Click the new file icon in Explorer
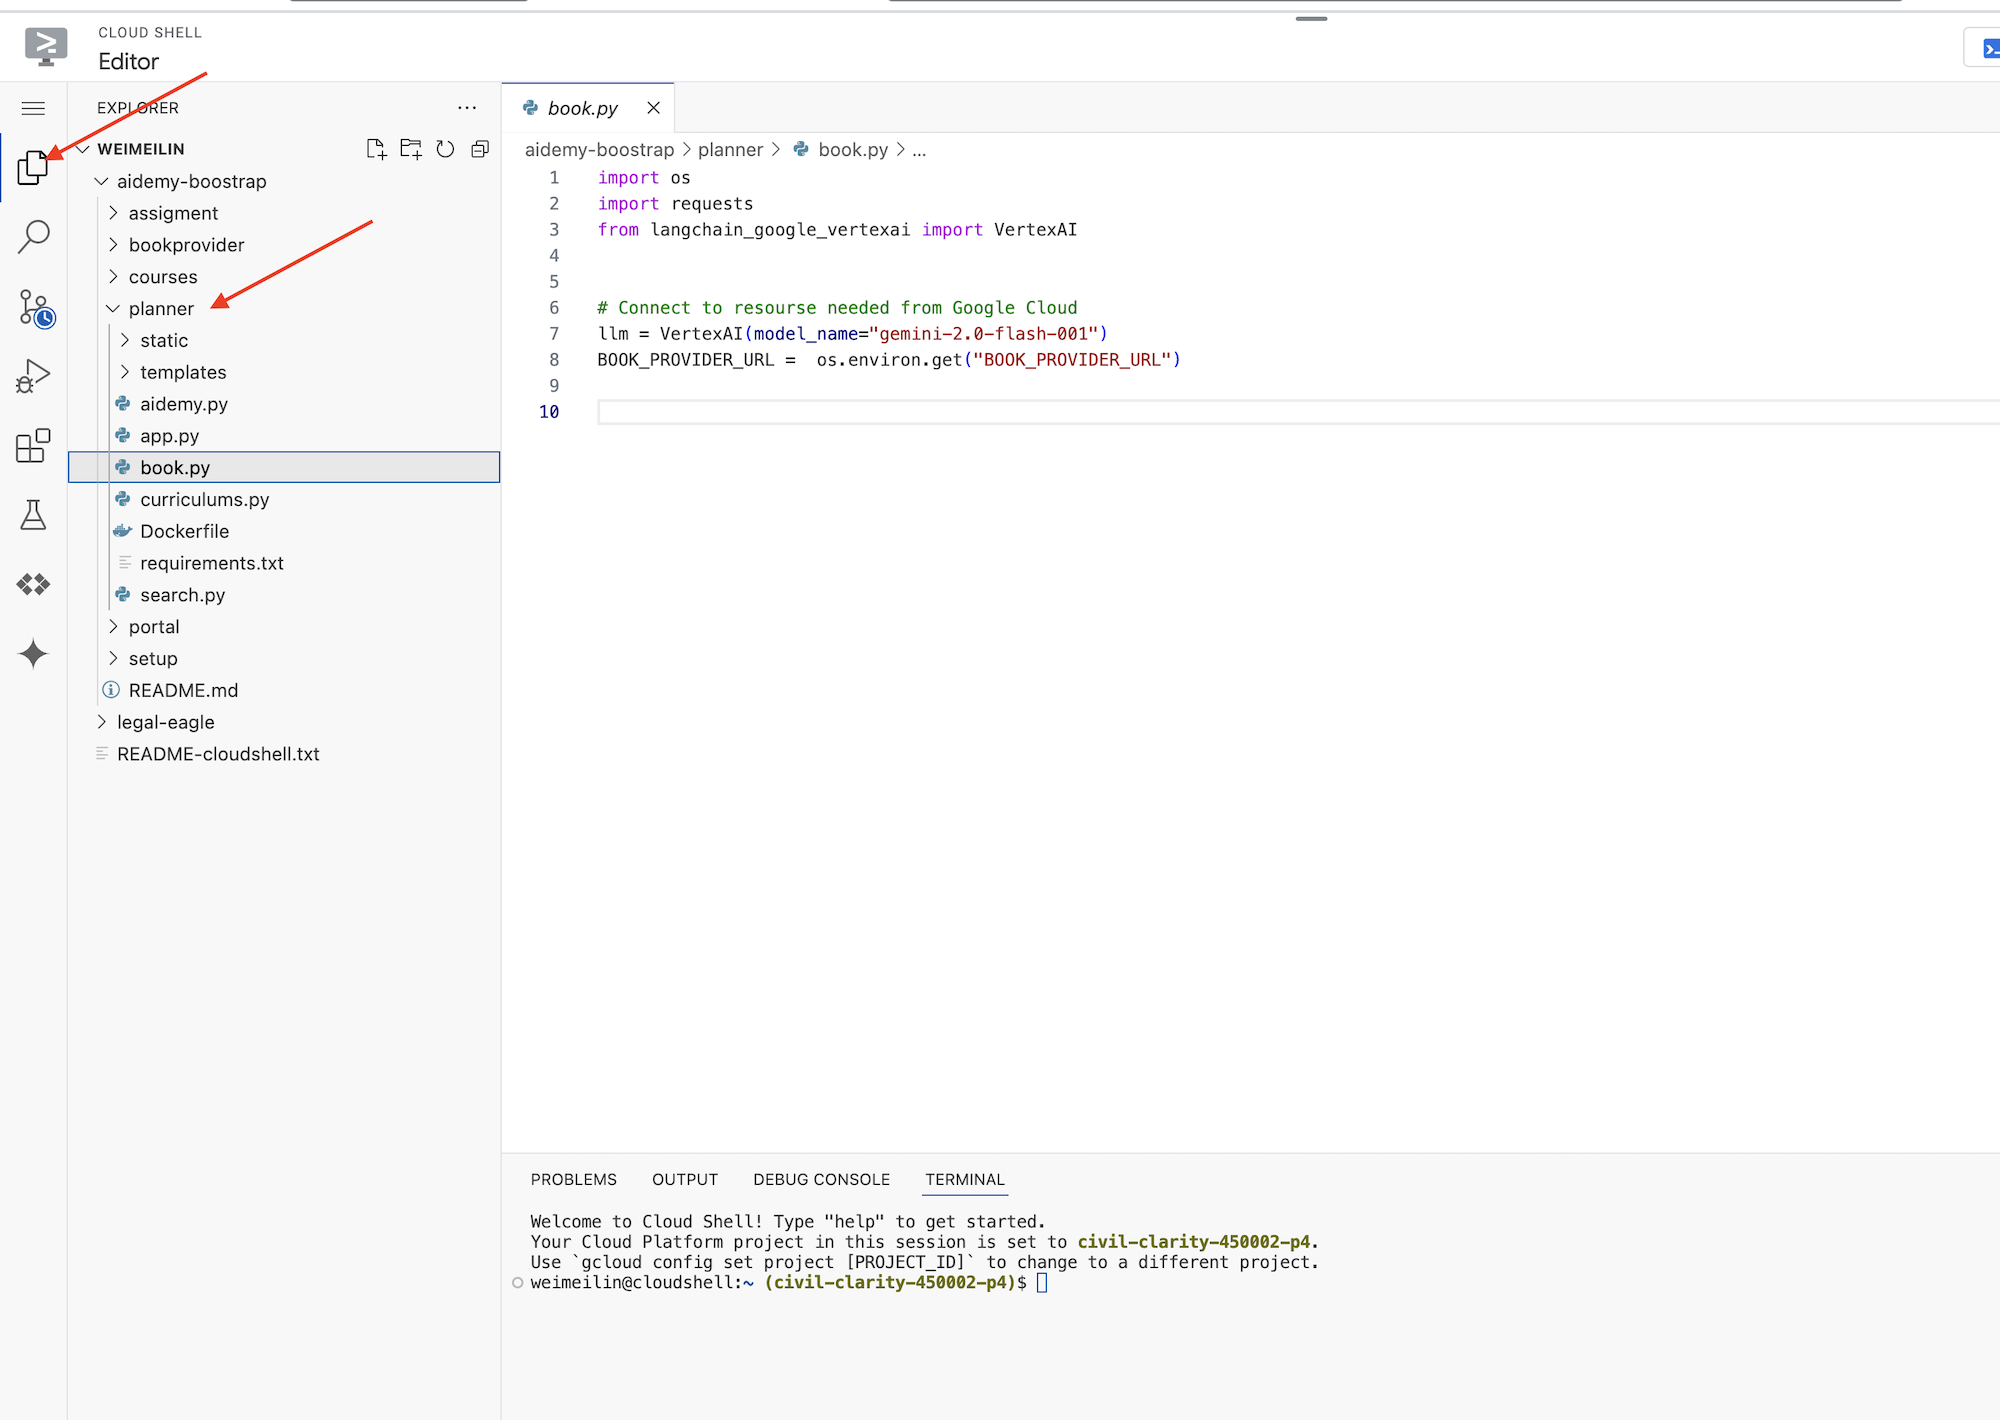Viewport: 2000px width, 1420px height. click(376, 149)
